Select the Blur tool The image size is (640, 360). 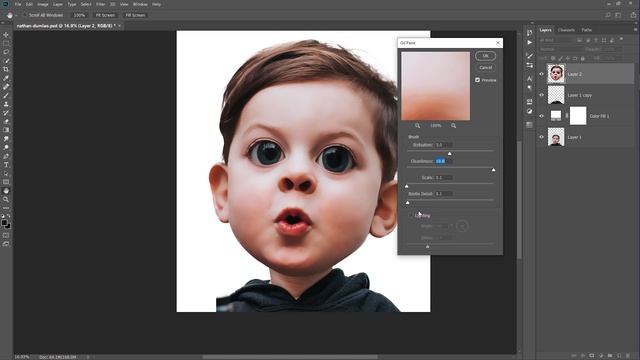coord(6,139)
